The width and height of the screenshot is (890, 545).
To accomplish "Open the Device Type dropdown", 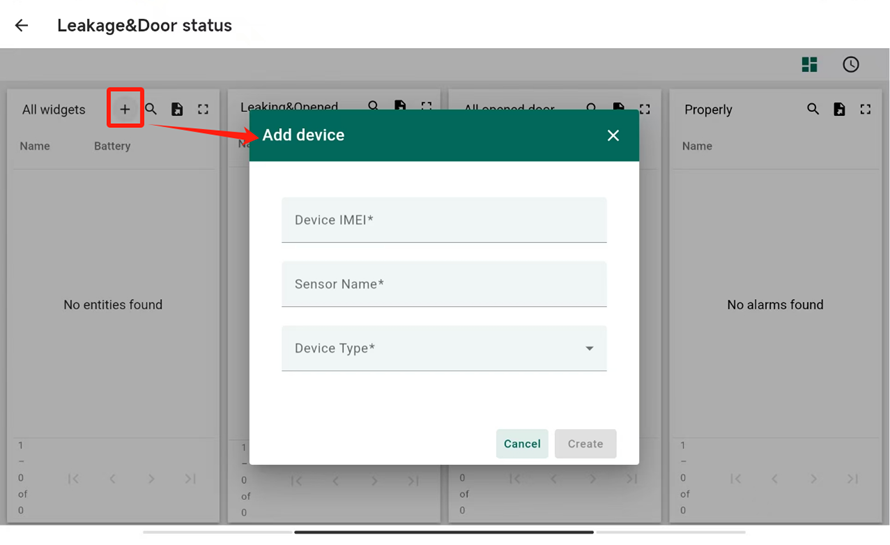I will (x=444, y=348).
